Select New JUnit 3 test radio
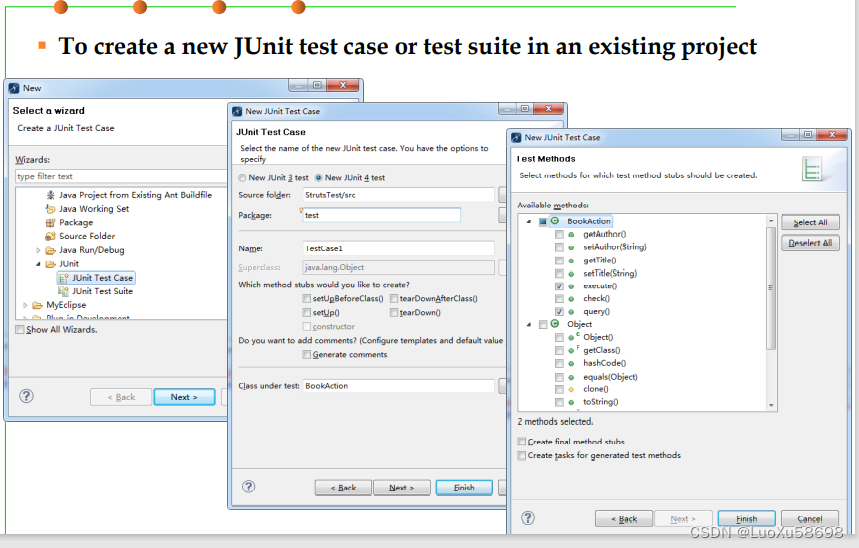The image size is (859, 548). (x=242, y=178)
